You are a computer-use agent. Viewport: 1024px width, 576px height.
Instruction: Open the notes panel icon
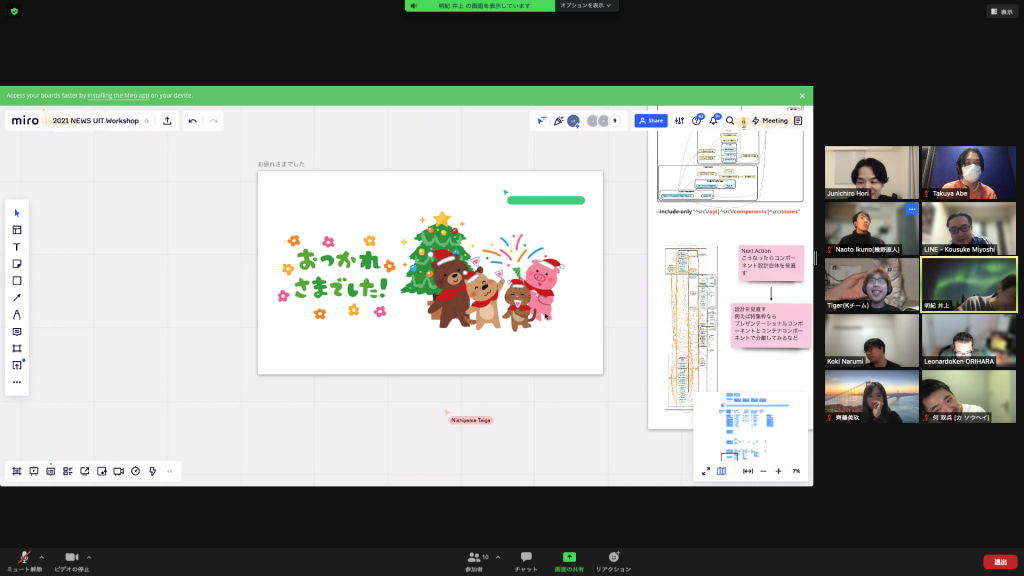point(798,121)
